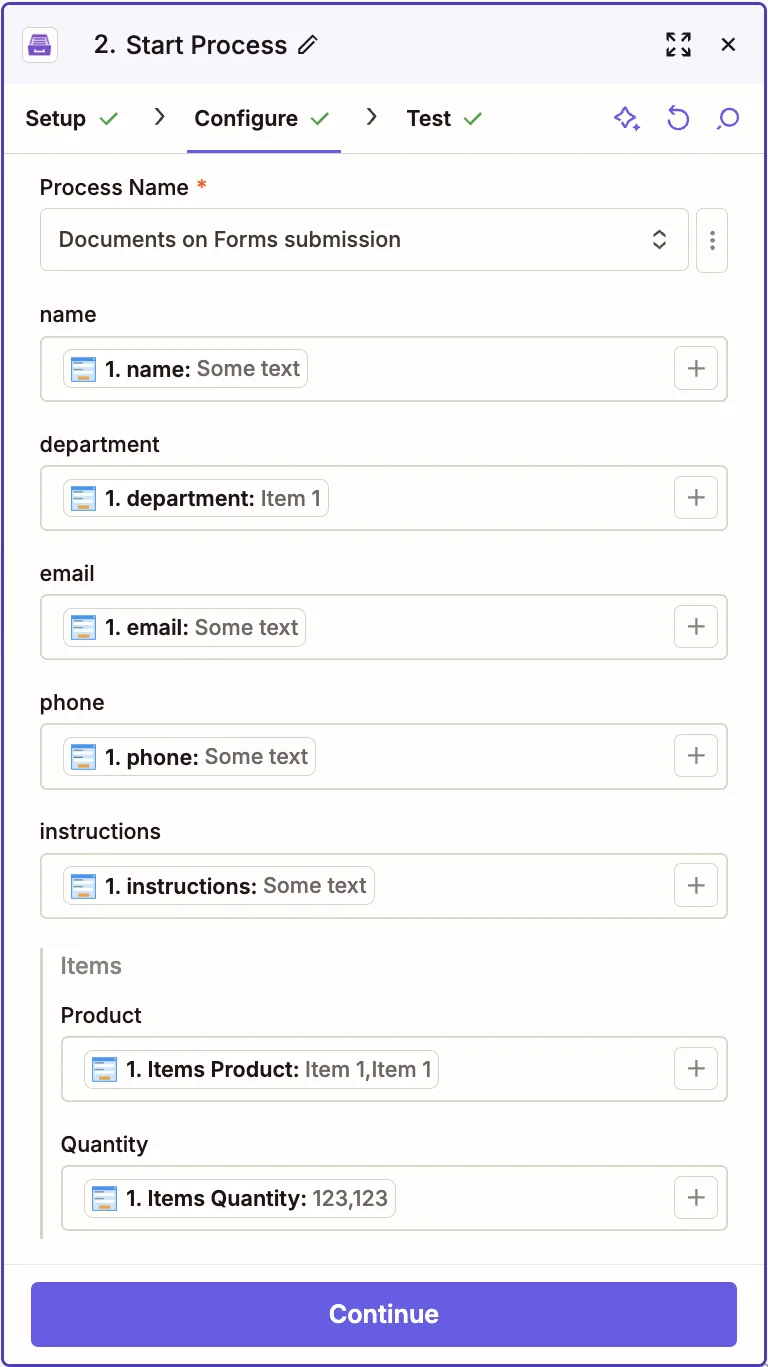Click inside the instructions input field
The height and width of the screenshot is (1367, 768).
pos(384,885)
